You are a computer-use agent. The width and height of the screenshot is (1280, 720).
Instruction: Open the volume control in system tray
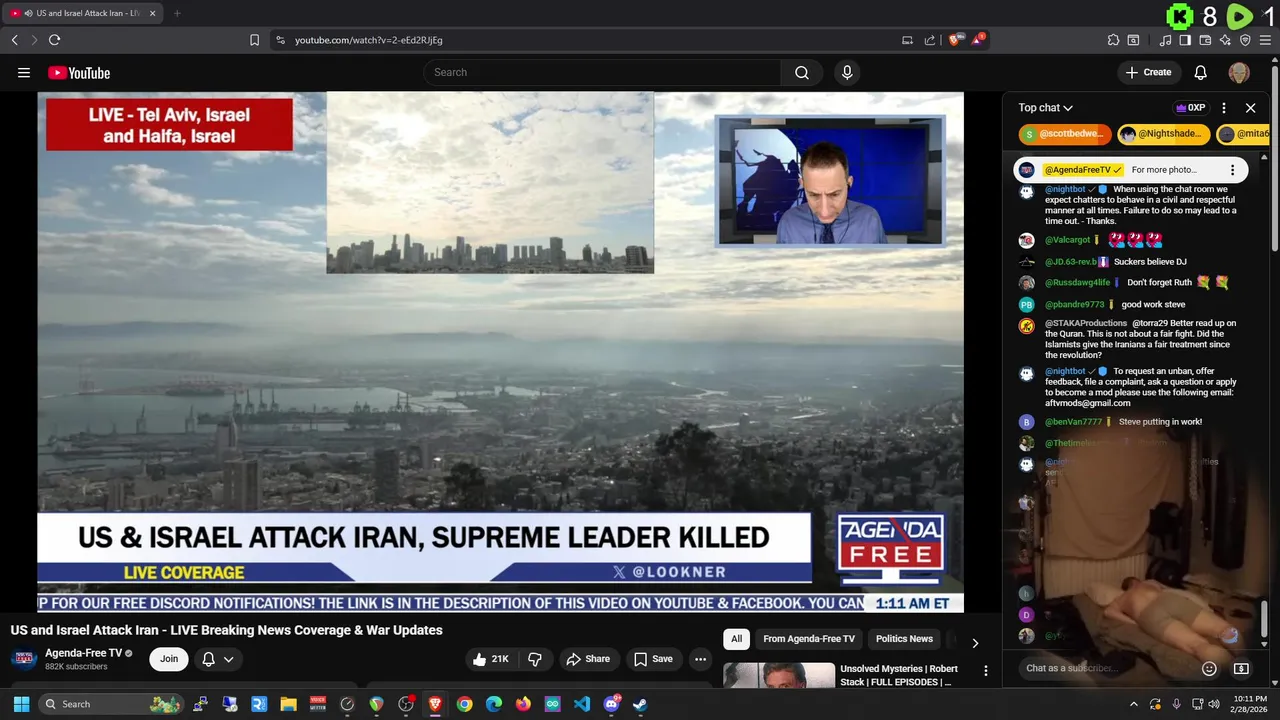1215,704
